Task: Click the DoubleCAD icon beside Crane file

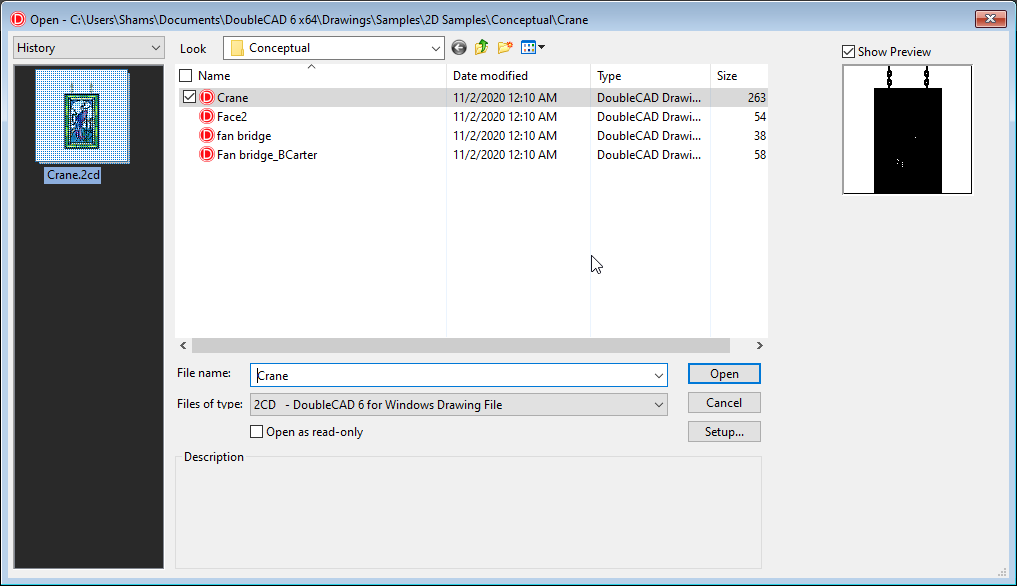Action: click(207, 97)
